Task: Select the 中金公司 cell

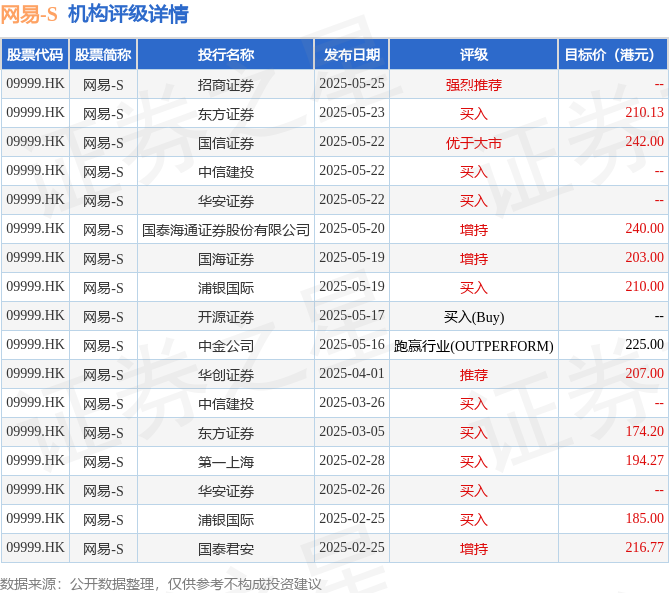Action: pos(226,346)
